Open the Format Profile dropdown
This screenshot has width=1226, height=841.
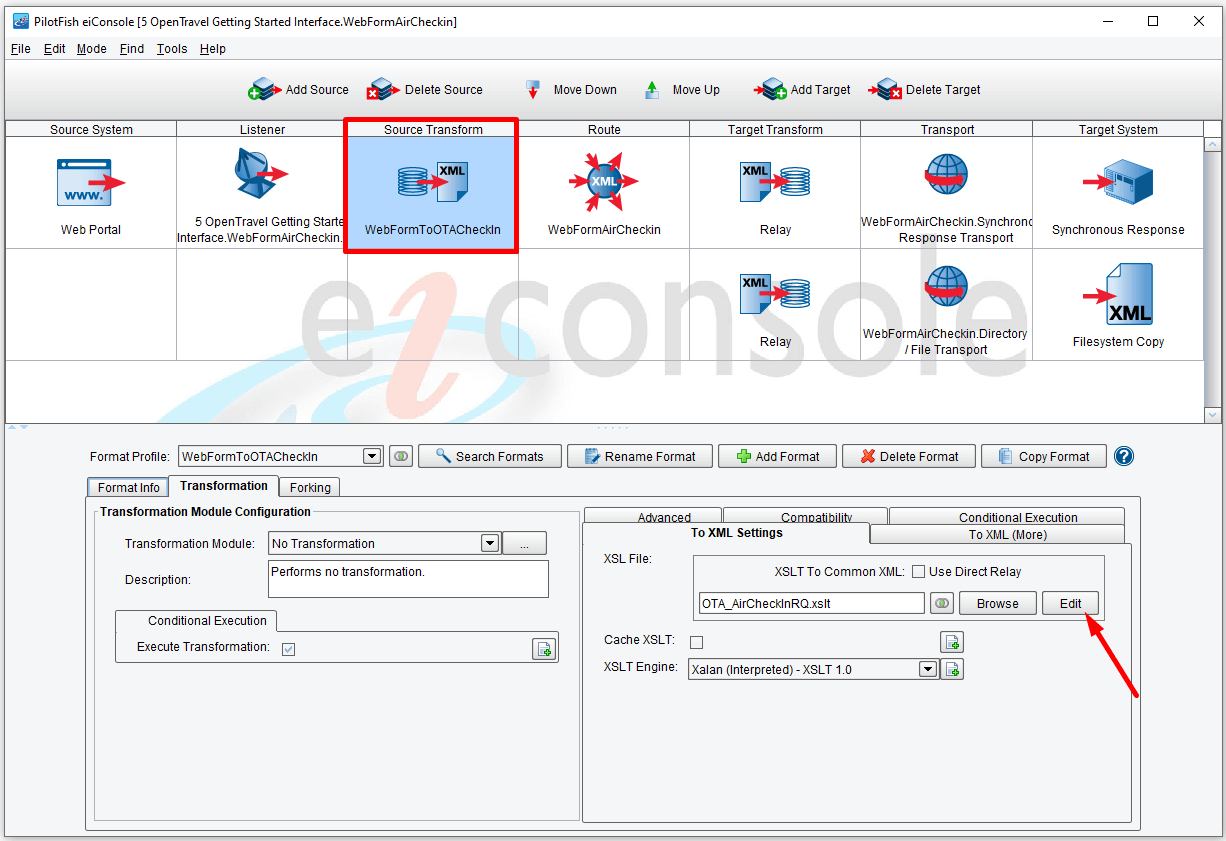pyautogui.click(x=372, y=456)
